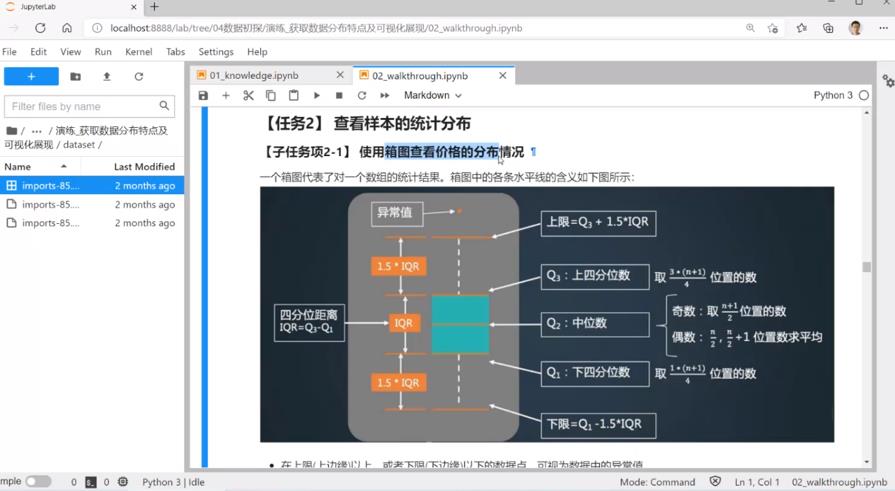Run the selected cell
The height and width of the screenshot is (491, 895).
tap(316, 96)
